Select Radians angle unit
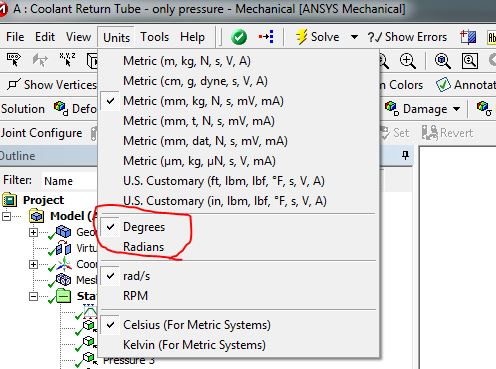This screenshot has width=496, height=369. tap(238, 247)
